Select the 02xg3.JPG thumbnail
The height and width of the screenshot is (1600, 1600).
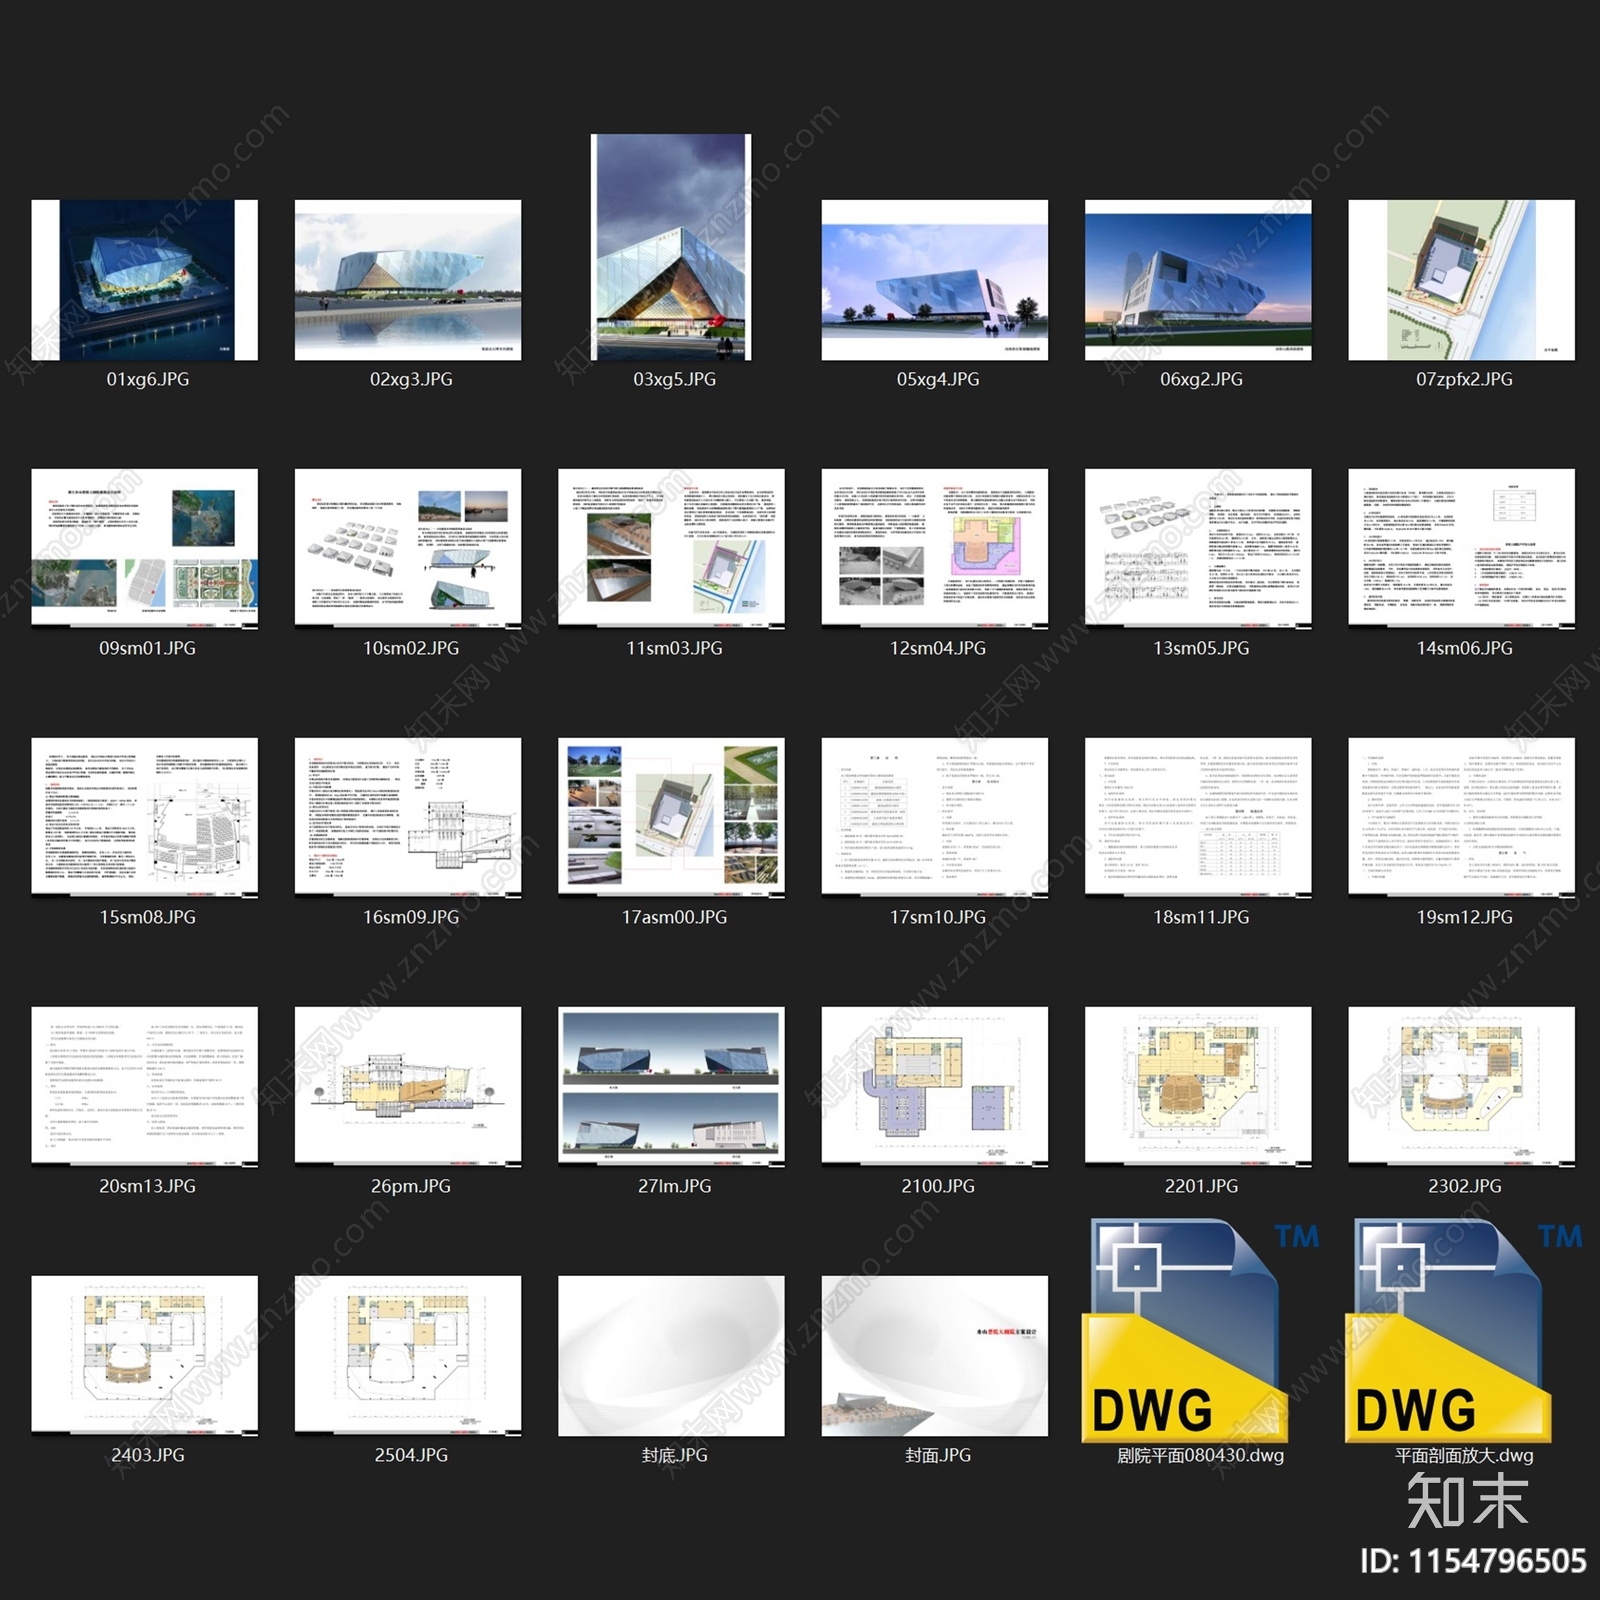[x=408, y=280]
